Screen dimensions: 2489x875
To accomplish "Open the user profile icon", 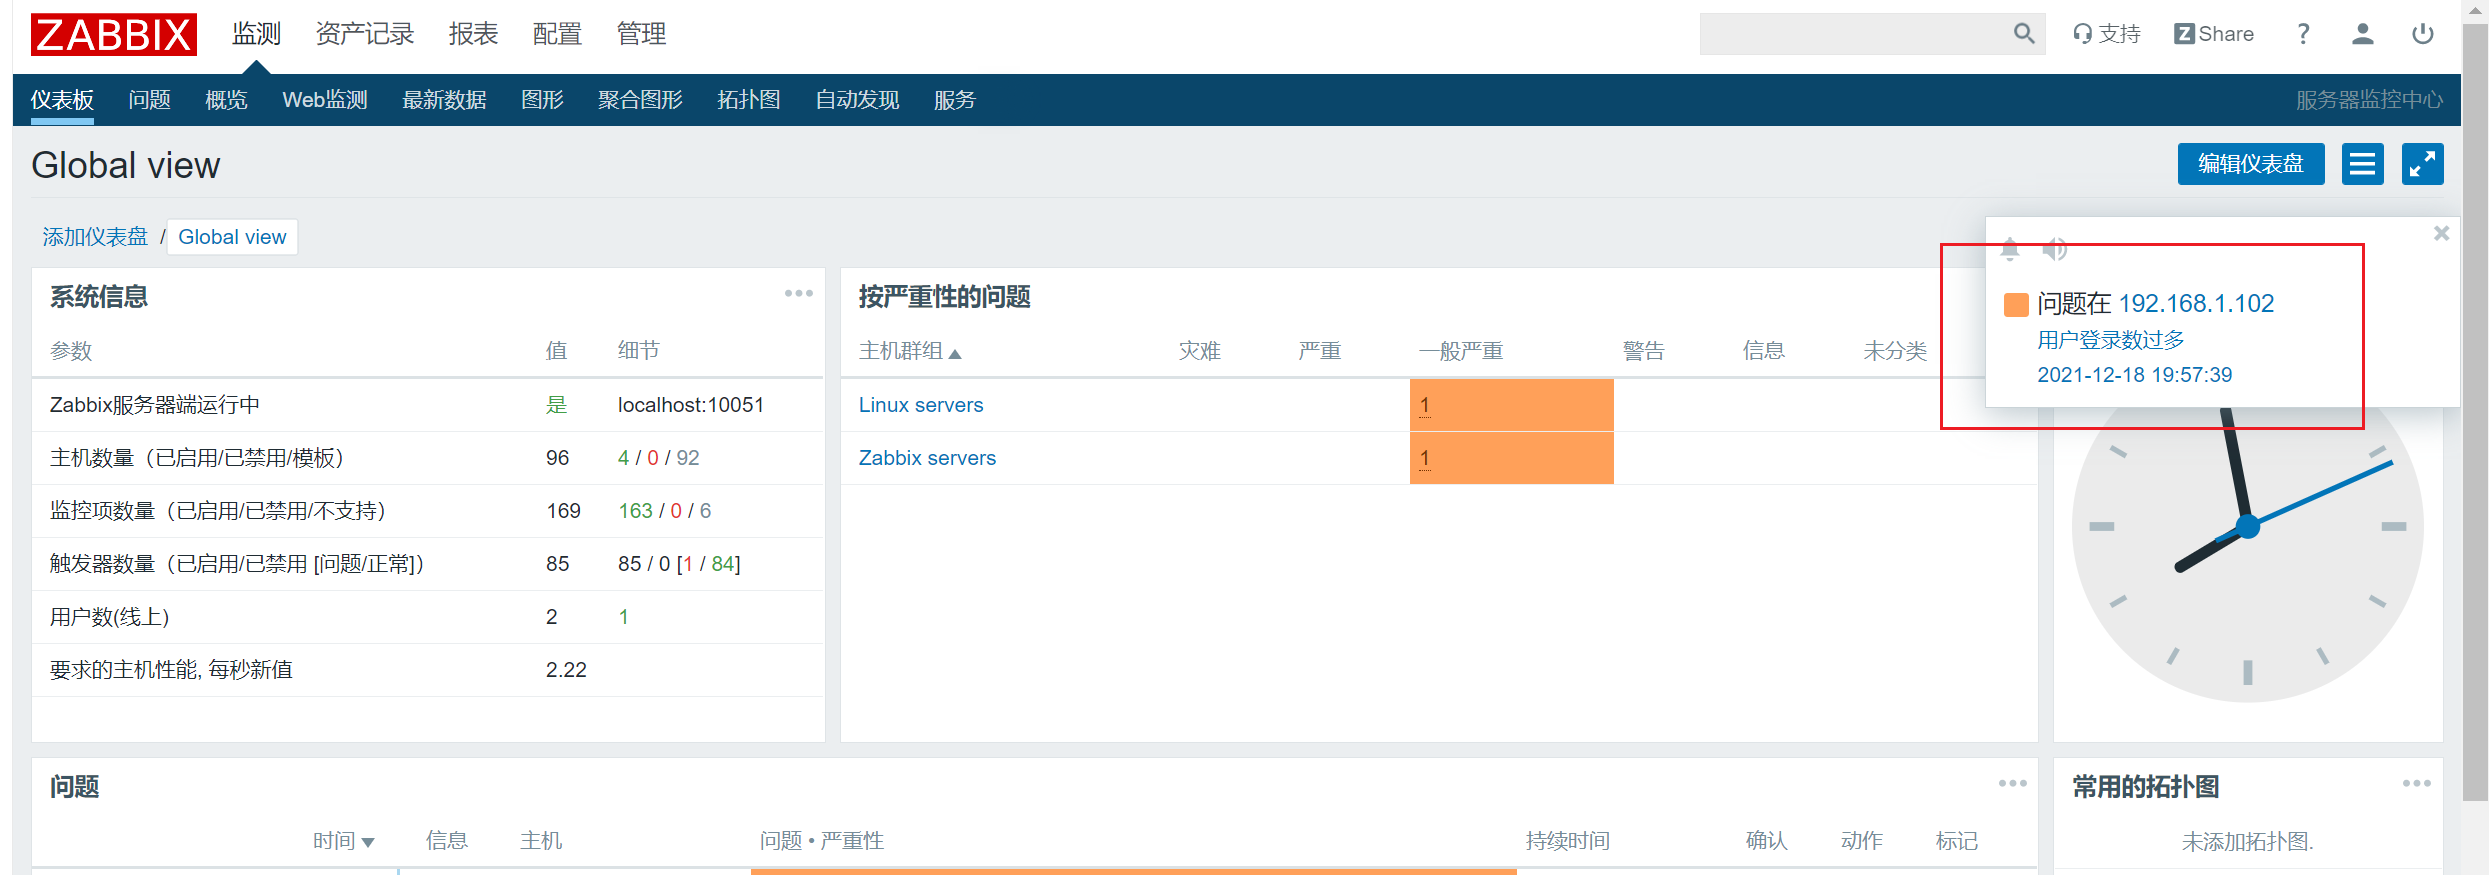I will click(x=2362, y=34).
